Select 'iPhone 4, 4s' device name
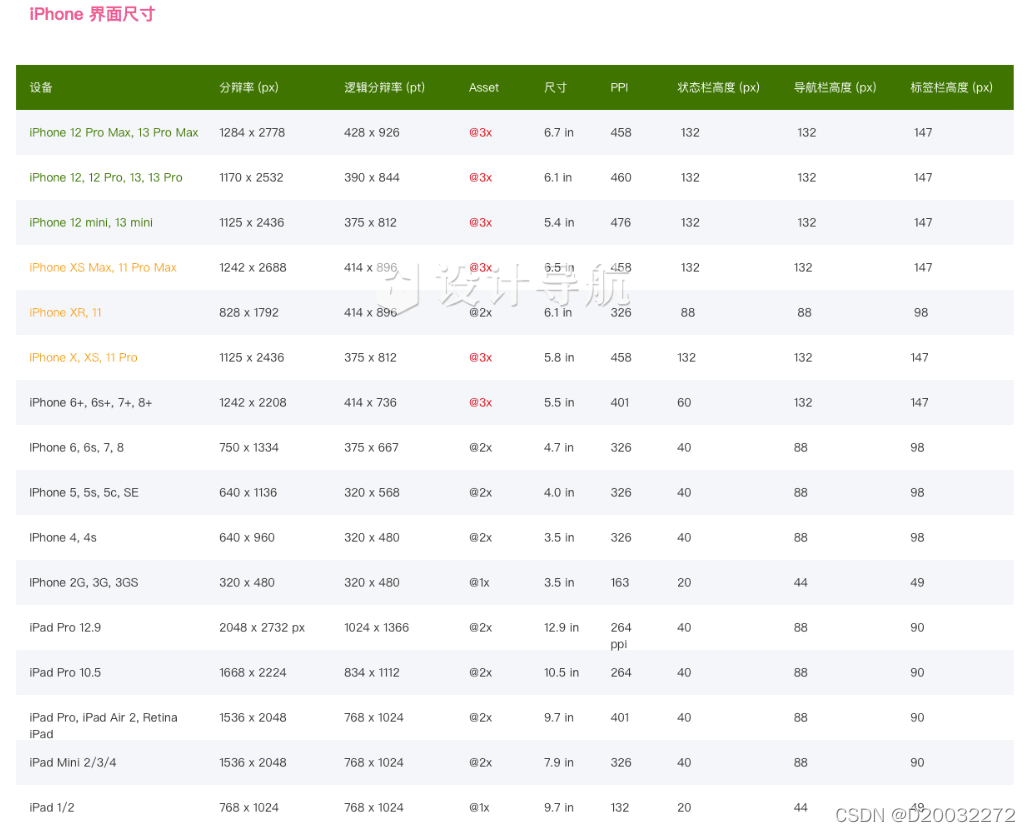The height and width of the screenshot is (832, 1030). click(62, 537)
